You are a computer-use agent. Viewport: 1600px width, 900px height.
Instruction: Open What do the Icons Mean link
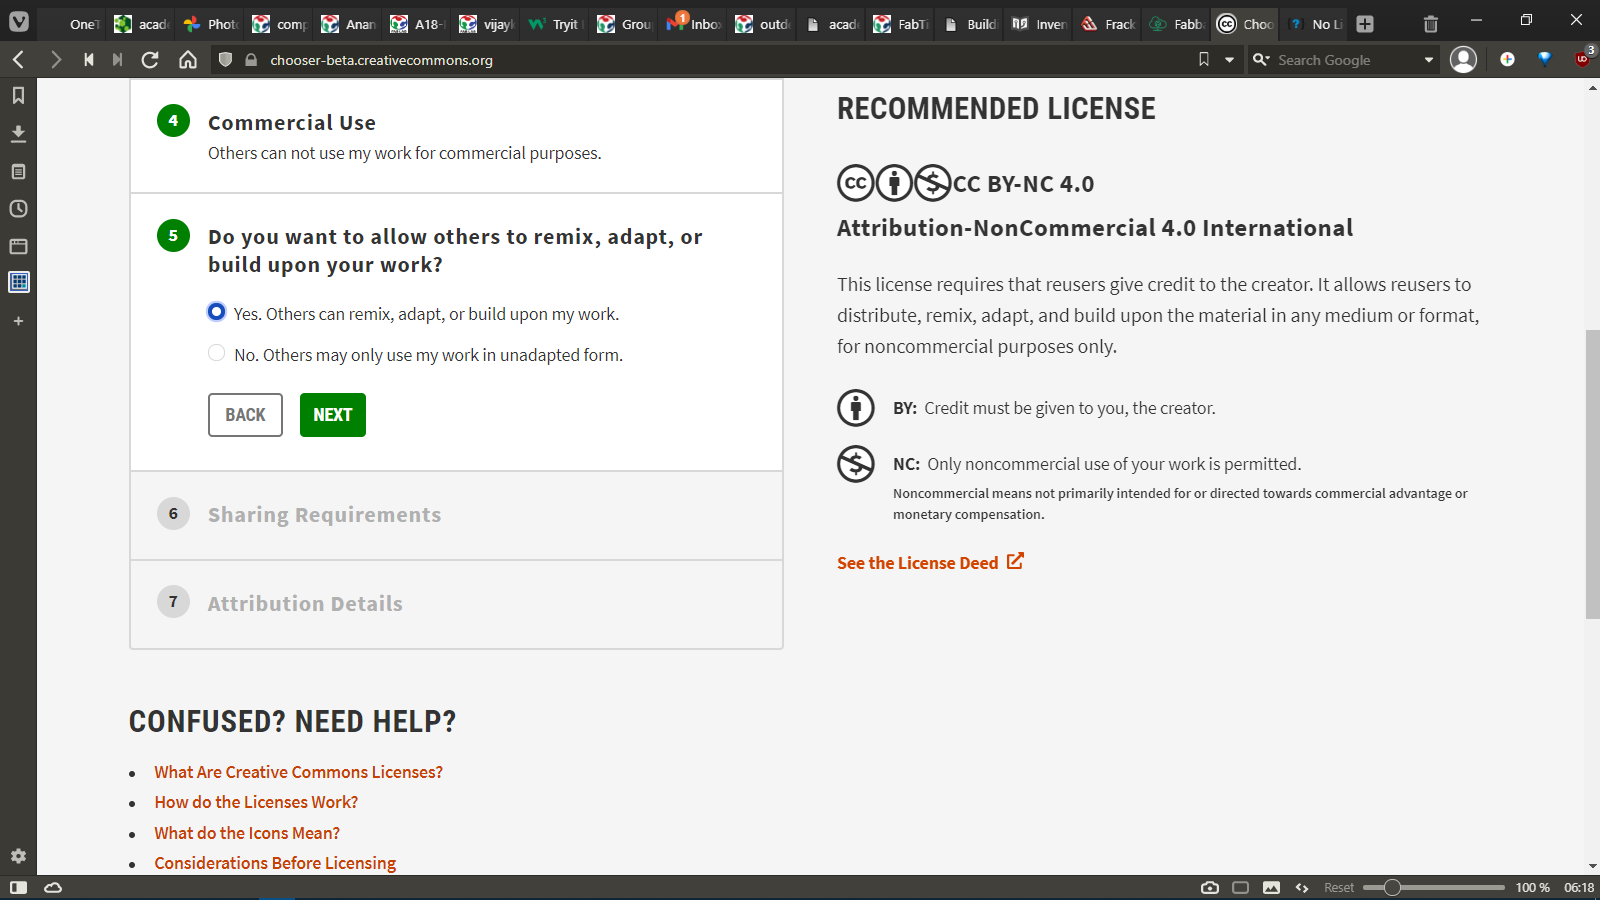247,833
